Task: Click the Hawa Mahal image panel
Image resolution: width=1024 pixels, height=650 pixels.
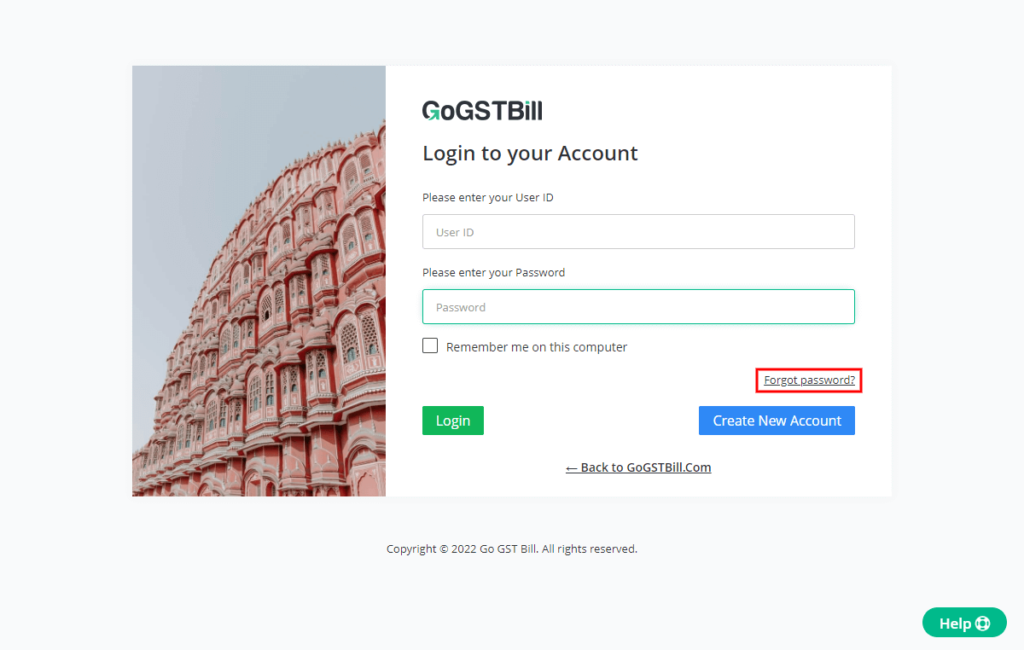Action: click(x=258, y=280)
